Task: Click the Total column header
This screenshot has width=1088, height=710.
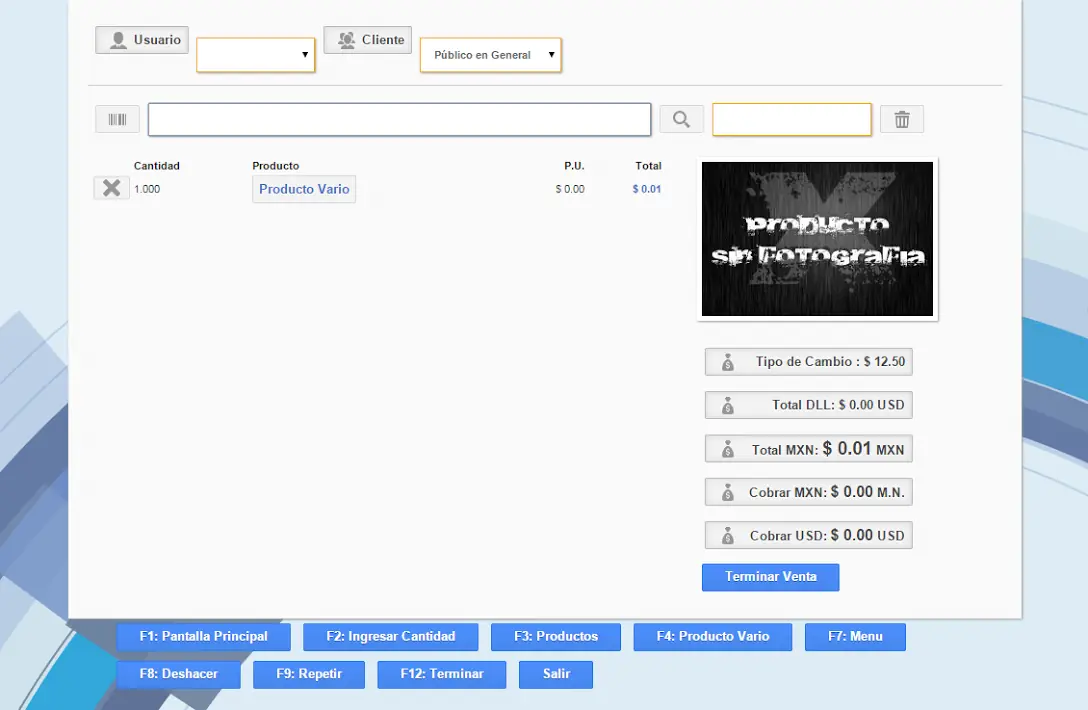Action: point(648,166)
